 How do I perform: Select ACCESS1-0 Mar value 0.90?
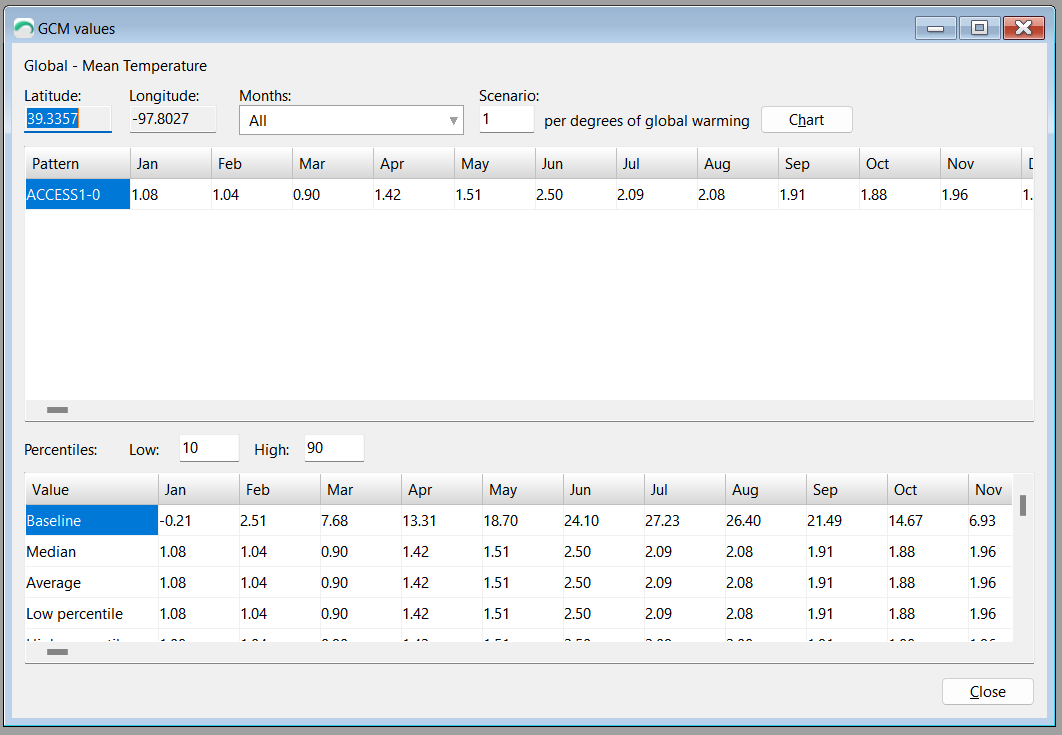tap(333, 195)
